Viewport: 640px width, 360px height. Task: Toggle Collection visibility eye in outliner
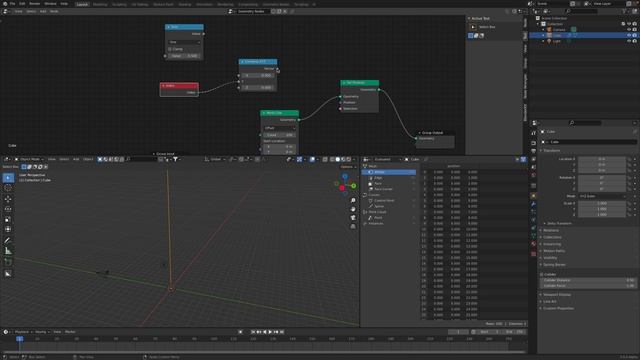pos(629,24)
